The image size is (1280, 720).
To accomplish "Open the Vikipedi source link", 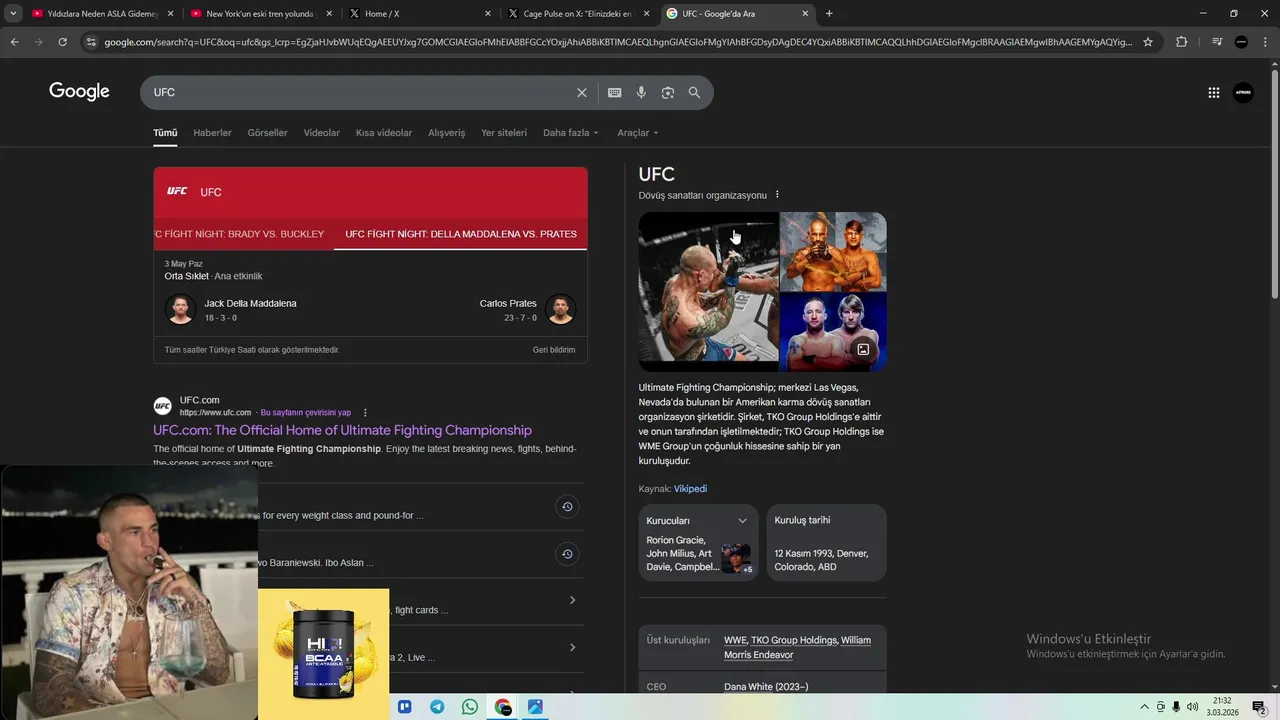I will pos(690,489).
